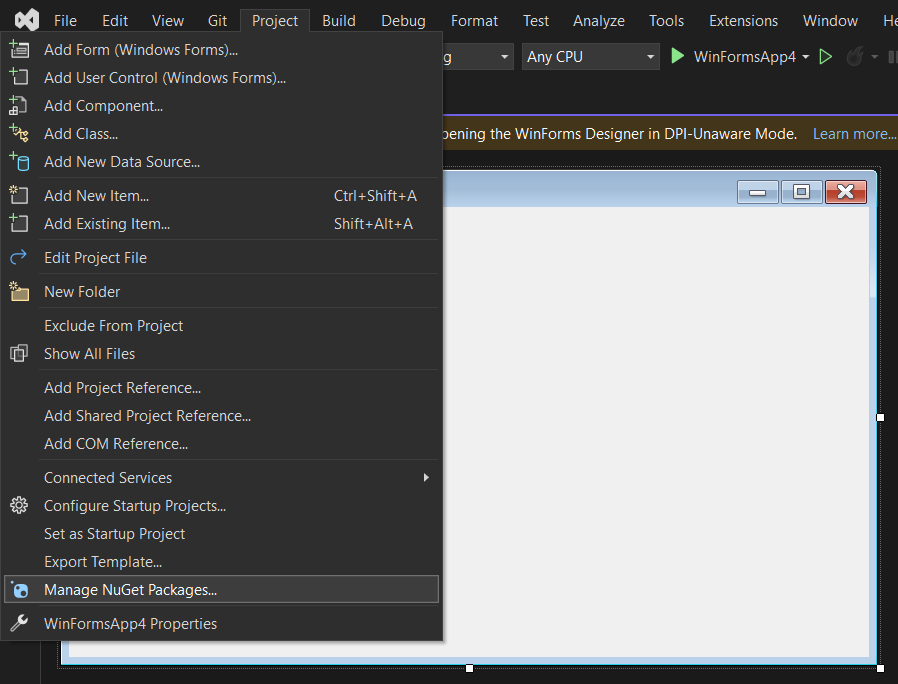
Task: Open the solution configuration dropdown arrow
Action: 505,57
